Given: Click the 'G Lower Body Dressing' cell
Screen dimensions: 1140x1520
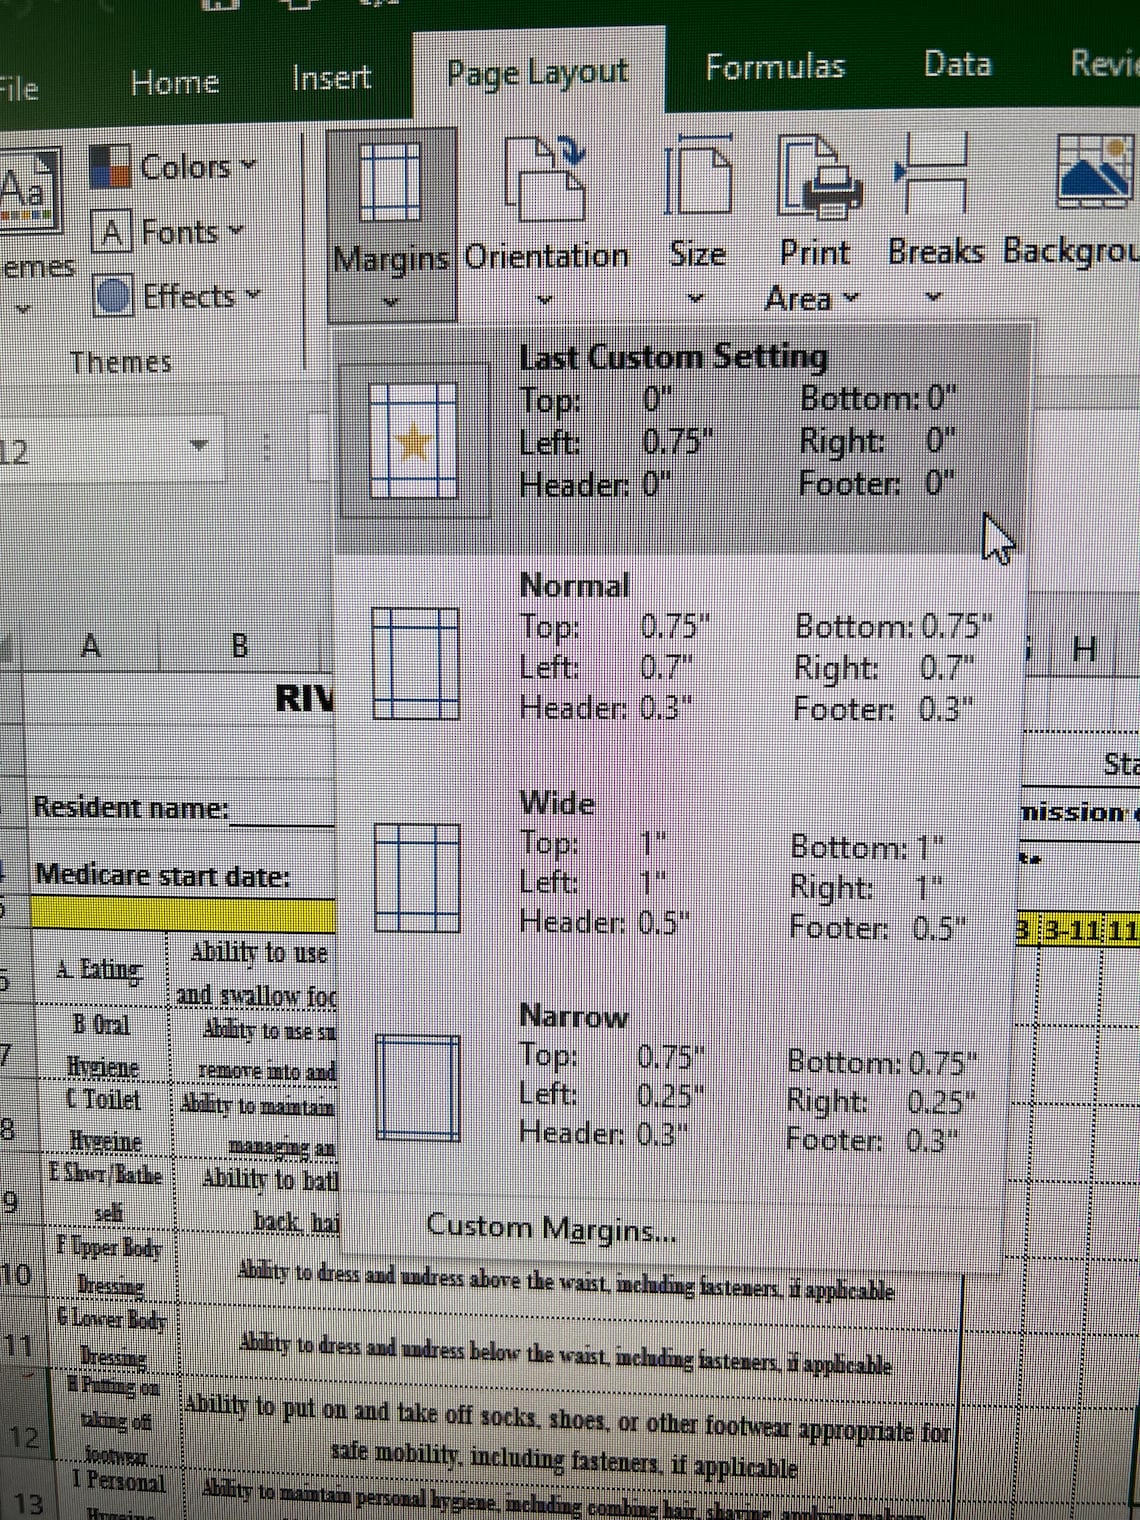Looking at the screenshot, I should [112, 1337].
